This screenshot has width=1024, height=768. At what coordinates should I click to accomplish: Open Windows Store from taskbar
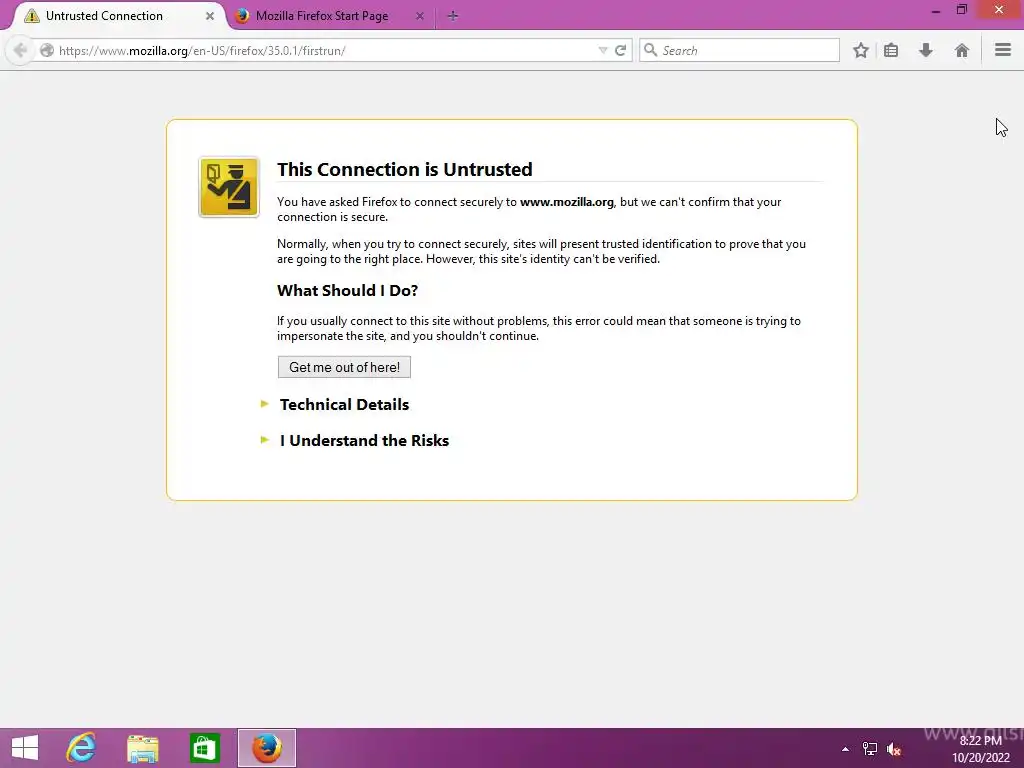(x=204, y=748)
